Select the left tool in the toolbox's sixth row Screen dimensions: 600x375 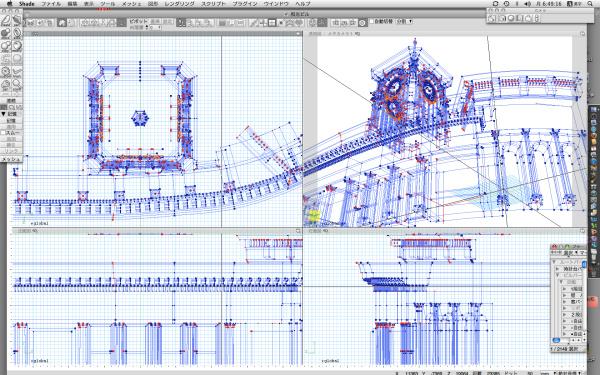click(6, 85)
